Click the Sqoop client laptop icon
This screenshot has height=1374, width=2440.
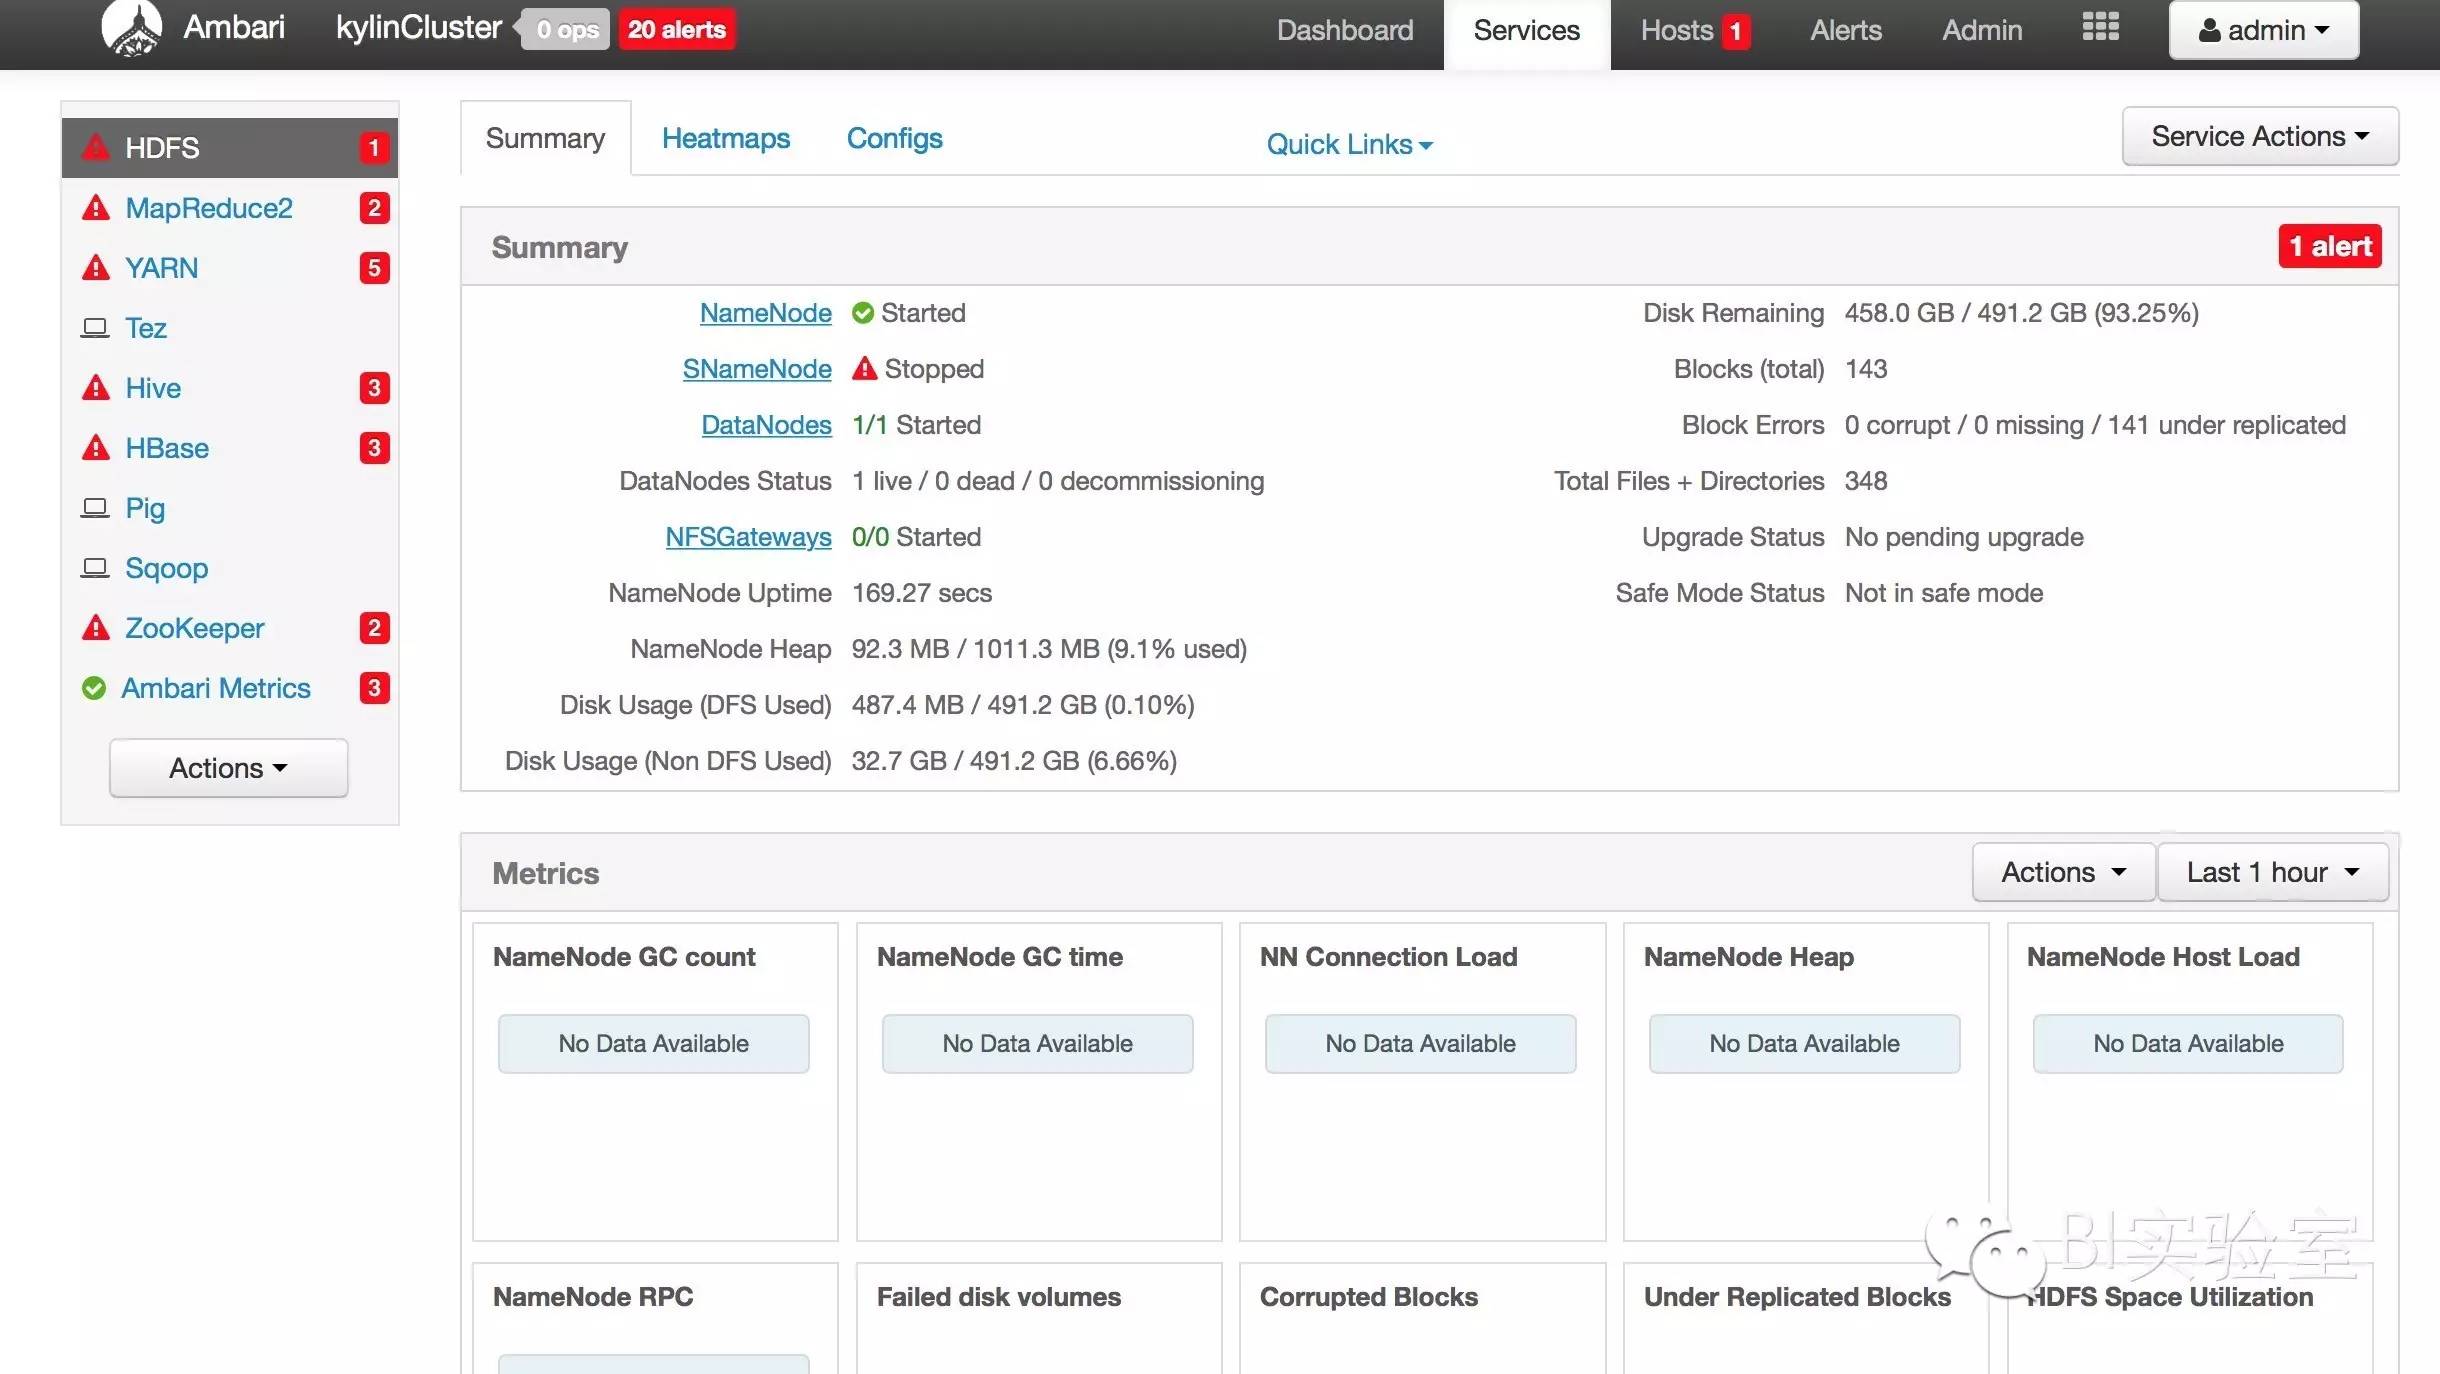pos(95,568)
